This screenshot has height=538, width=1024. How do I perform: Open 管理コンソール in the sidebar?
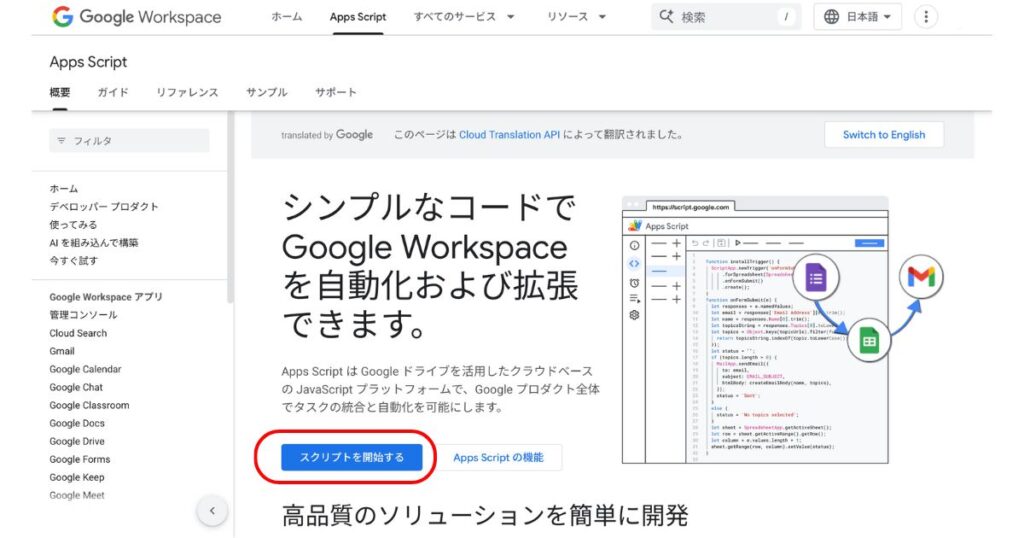84,315
